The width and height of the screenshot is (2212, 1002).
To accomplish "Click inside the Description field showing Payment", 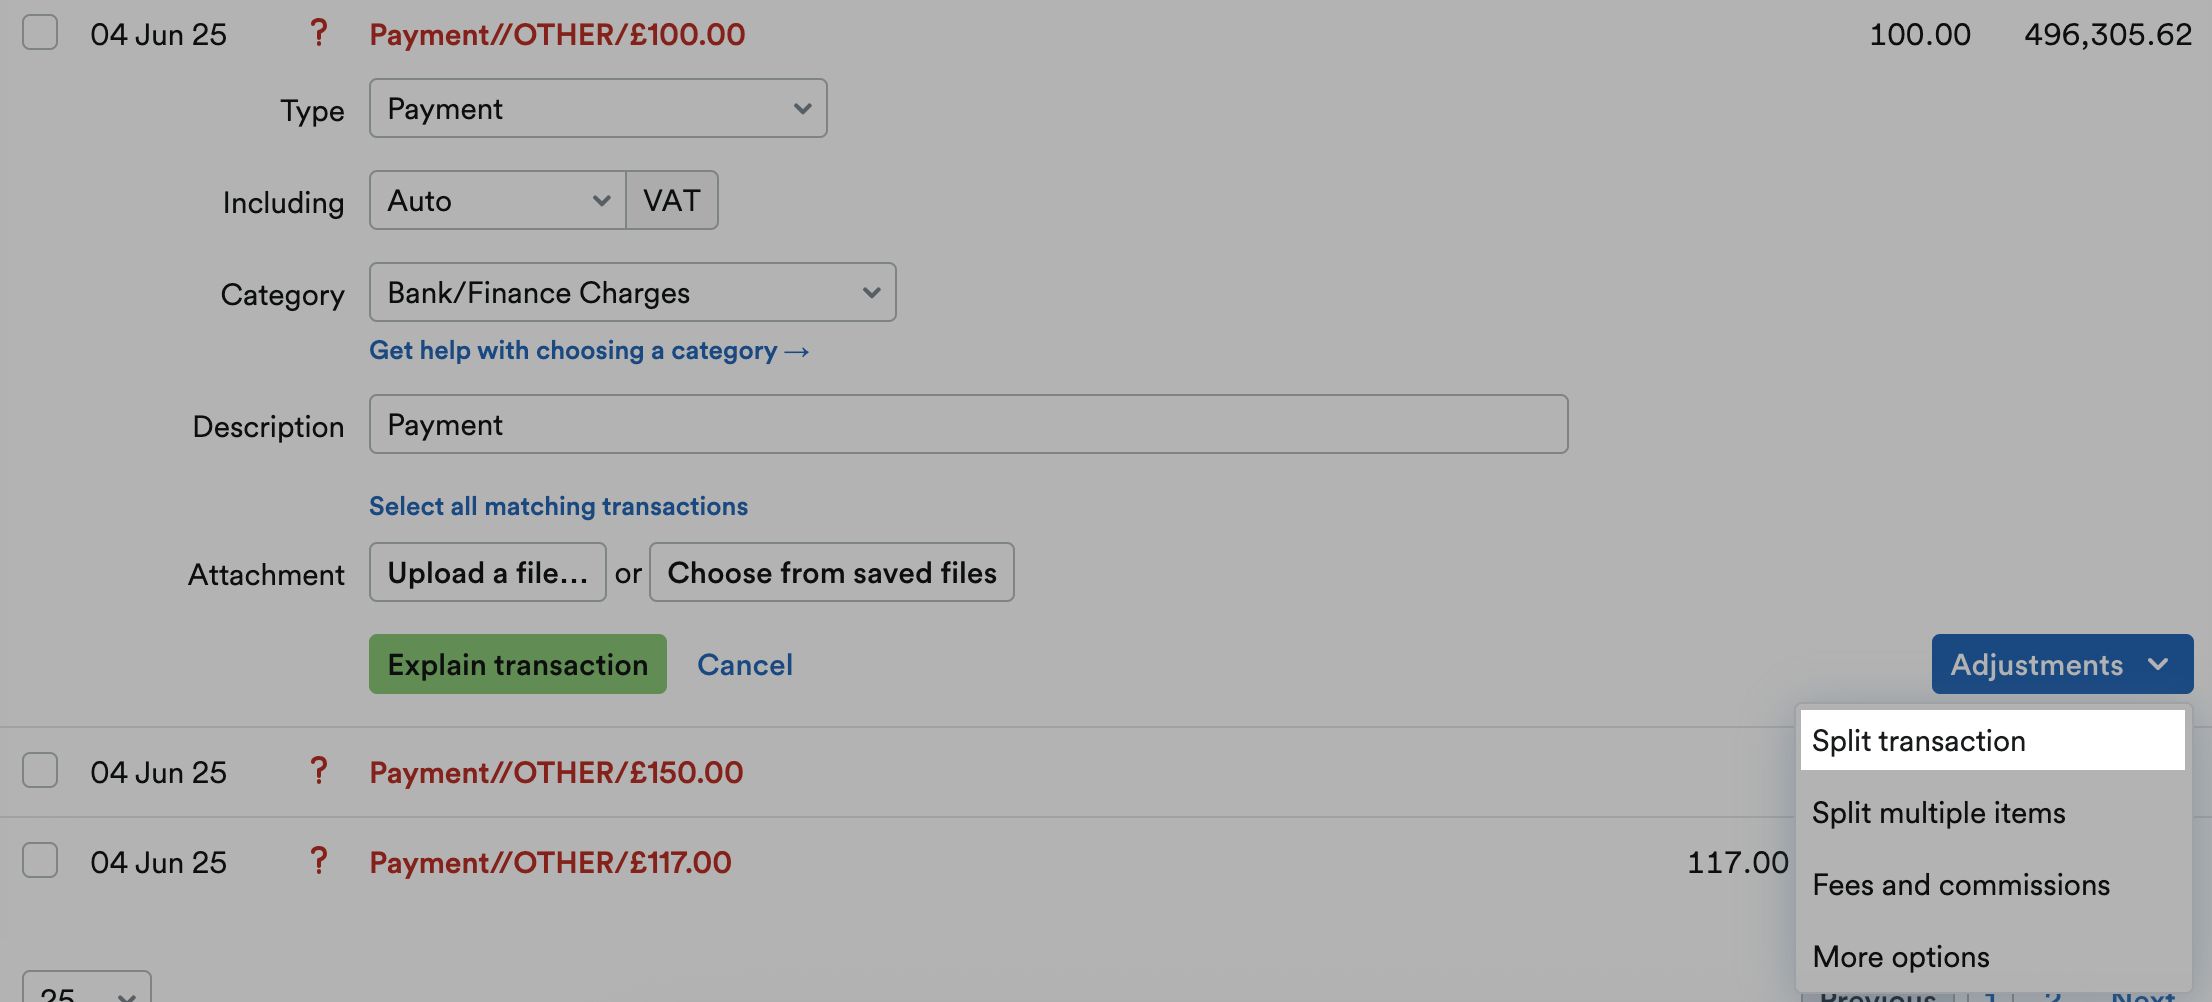I will [x=968, y=424].
